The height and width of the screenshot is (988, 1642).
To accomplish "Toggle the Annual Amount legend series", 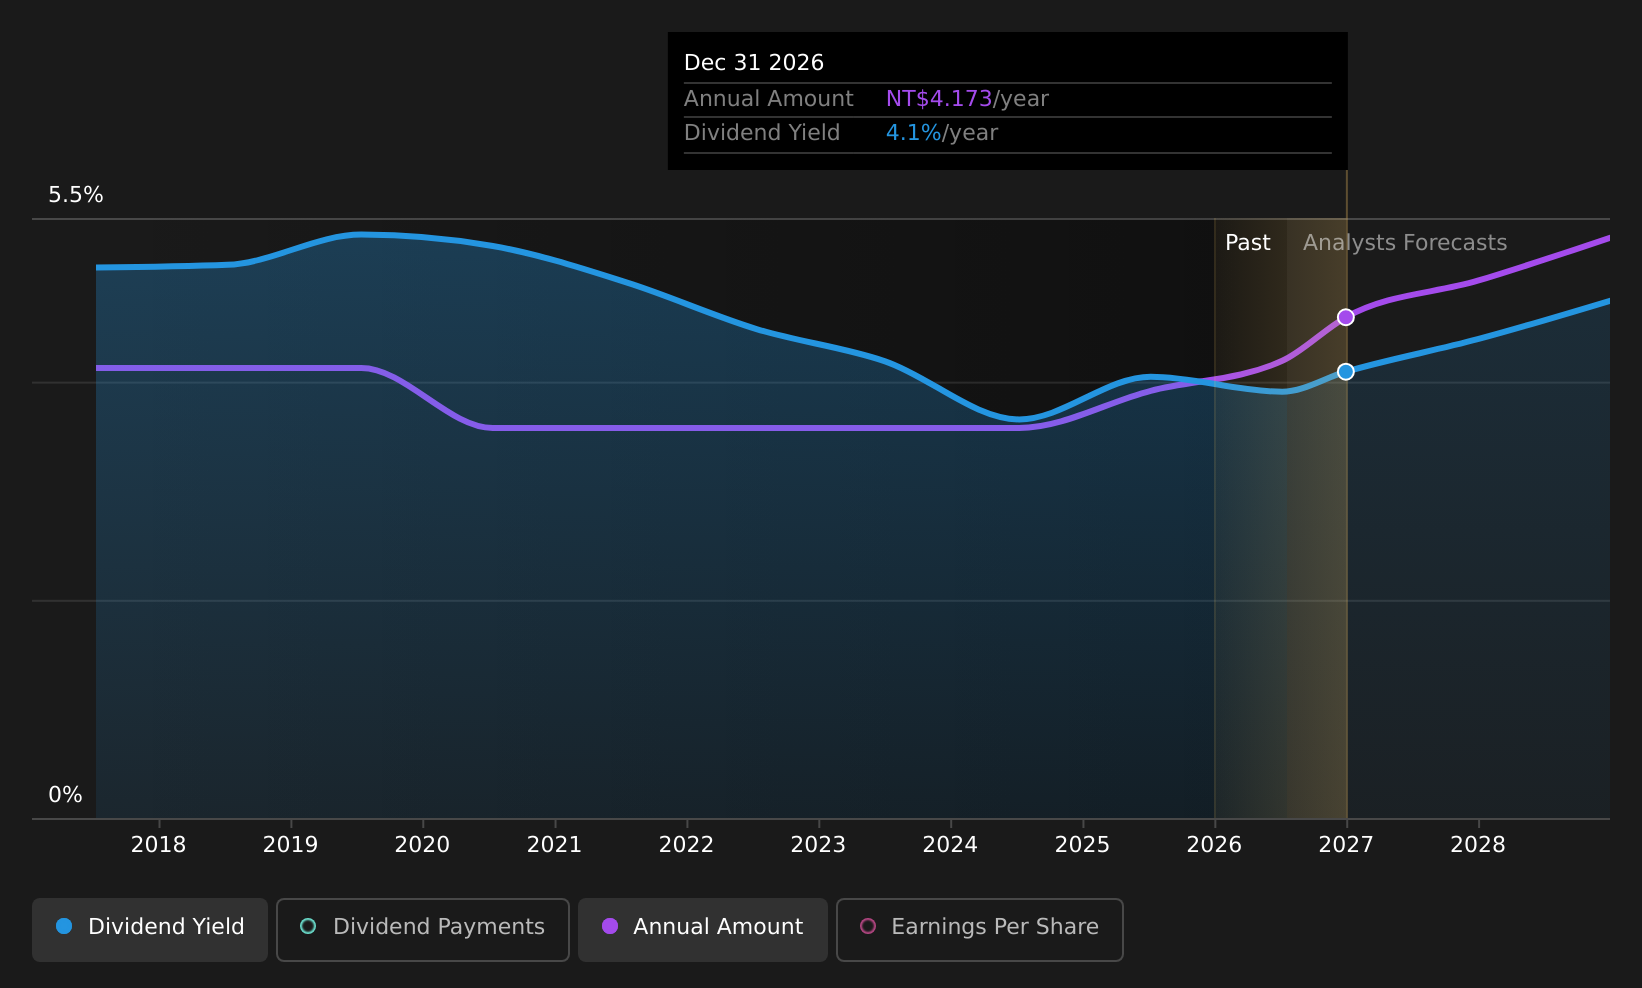I will [x=702, y=929].
